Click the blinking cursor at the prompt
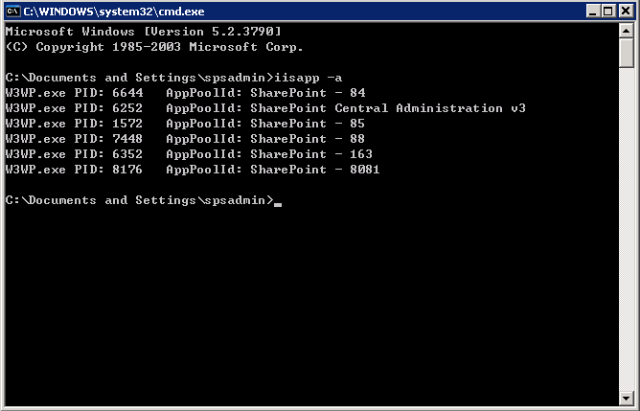Screen dimensions: 640x411 click(x=278, y=204)
